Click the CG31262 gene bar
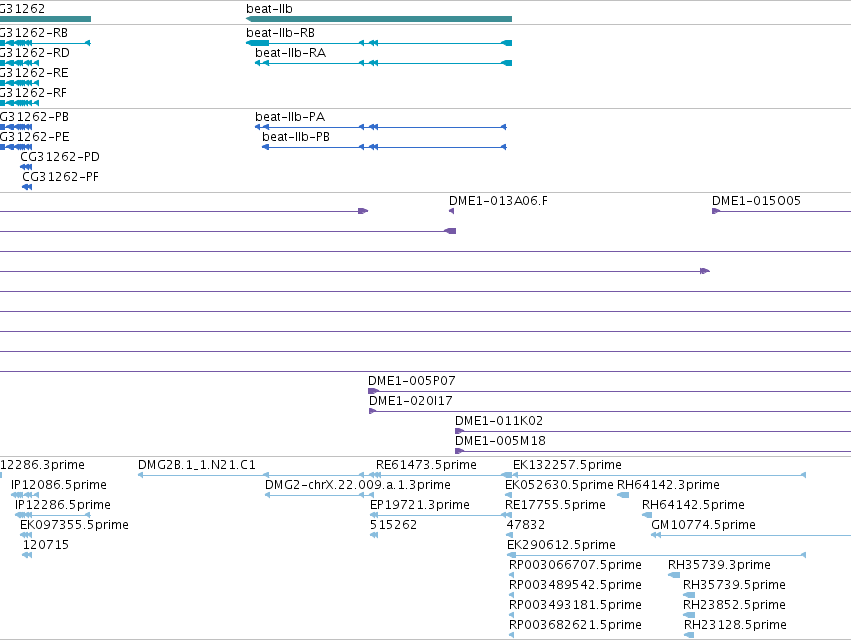Image resolution: width=851 pixels, height=640 pixels. (x=45, y=19)
